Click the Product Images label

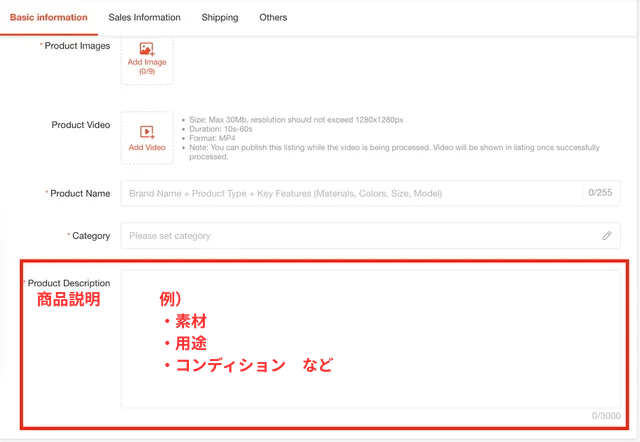pyautogui.click(x=77, y=46)
